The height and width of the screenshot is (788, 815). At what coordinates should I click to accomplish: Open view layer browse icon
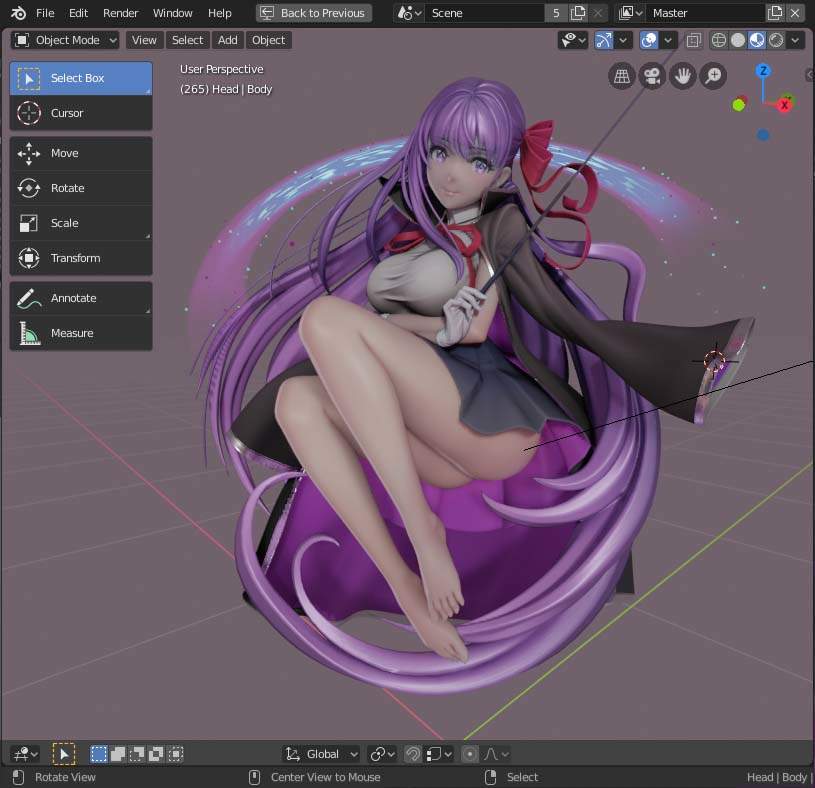(631, 13)
